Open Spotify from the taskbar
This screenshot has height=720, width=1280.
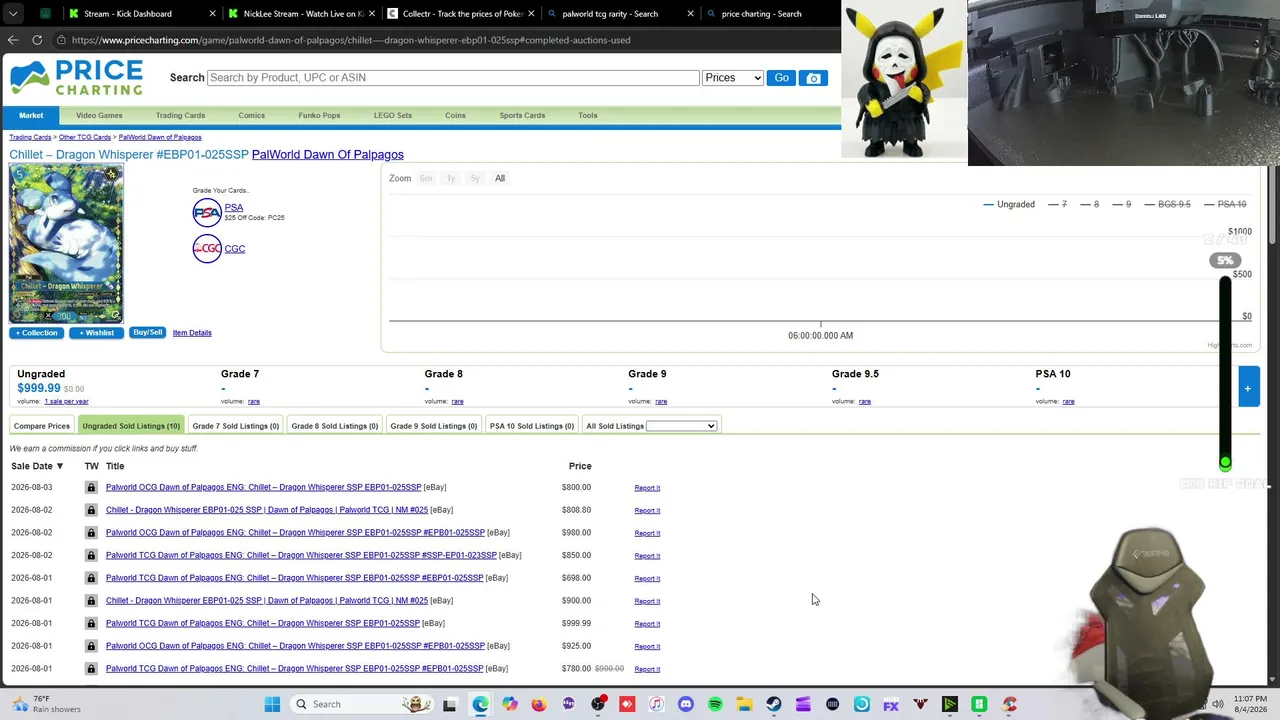tap(715, 704)
